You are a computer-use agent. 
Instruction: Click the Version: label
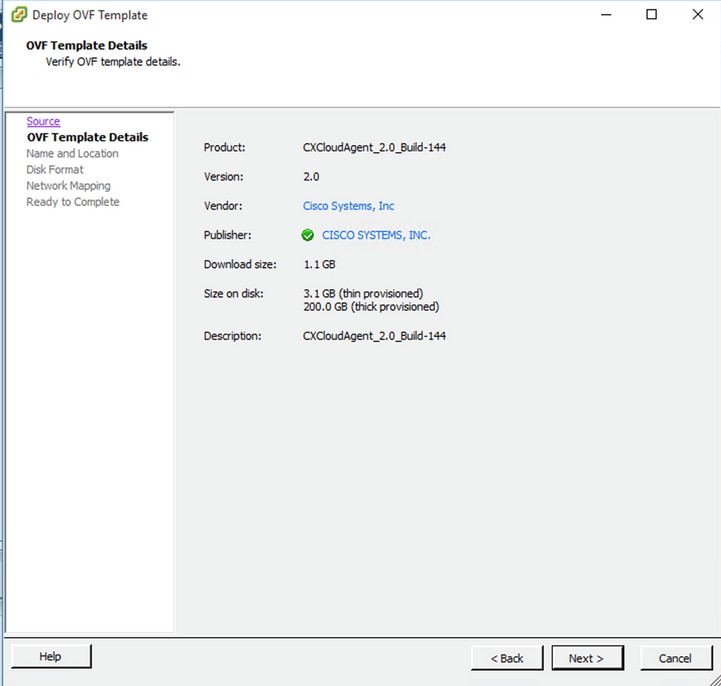pyautogui.click(x=223, y=177)
